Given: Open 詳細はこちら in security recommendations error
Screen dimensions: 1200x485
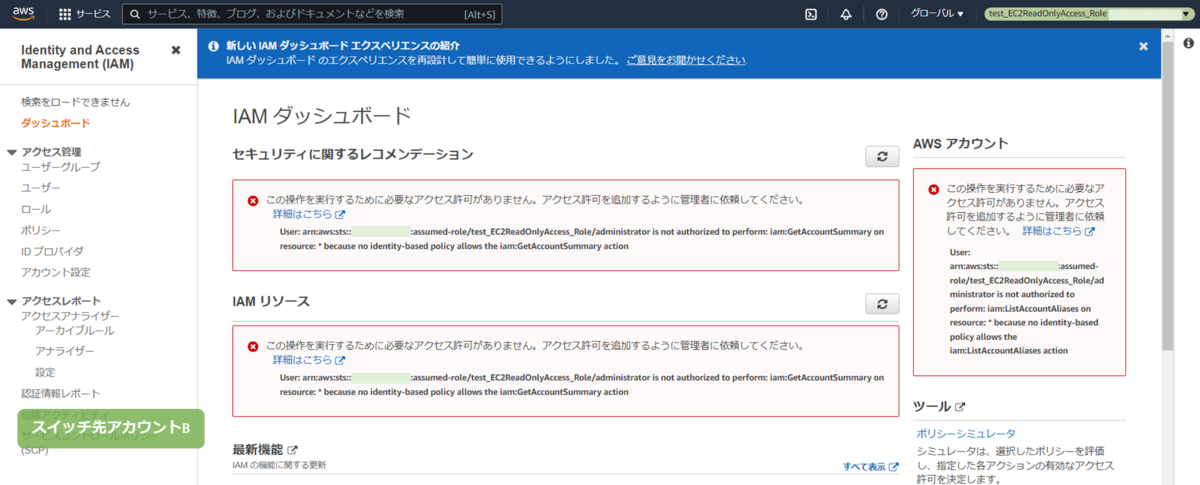Looking at the screenshot, I should [x=309, y=215].
